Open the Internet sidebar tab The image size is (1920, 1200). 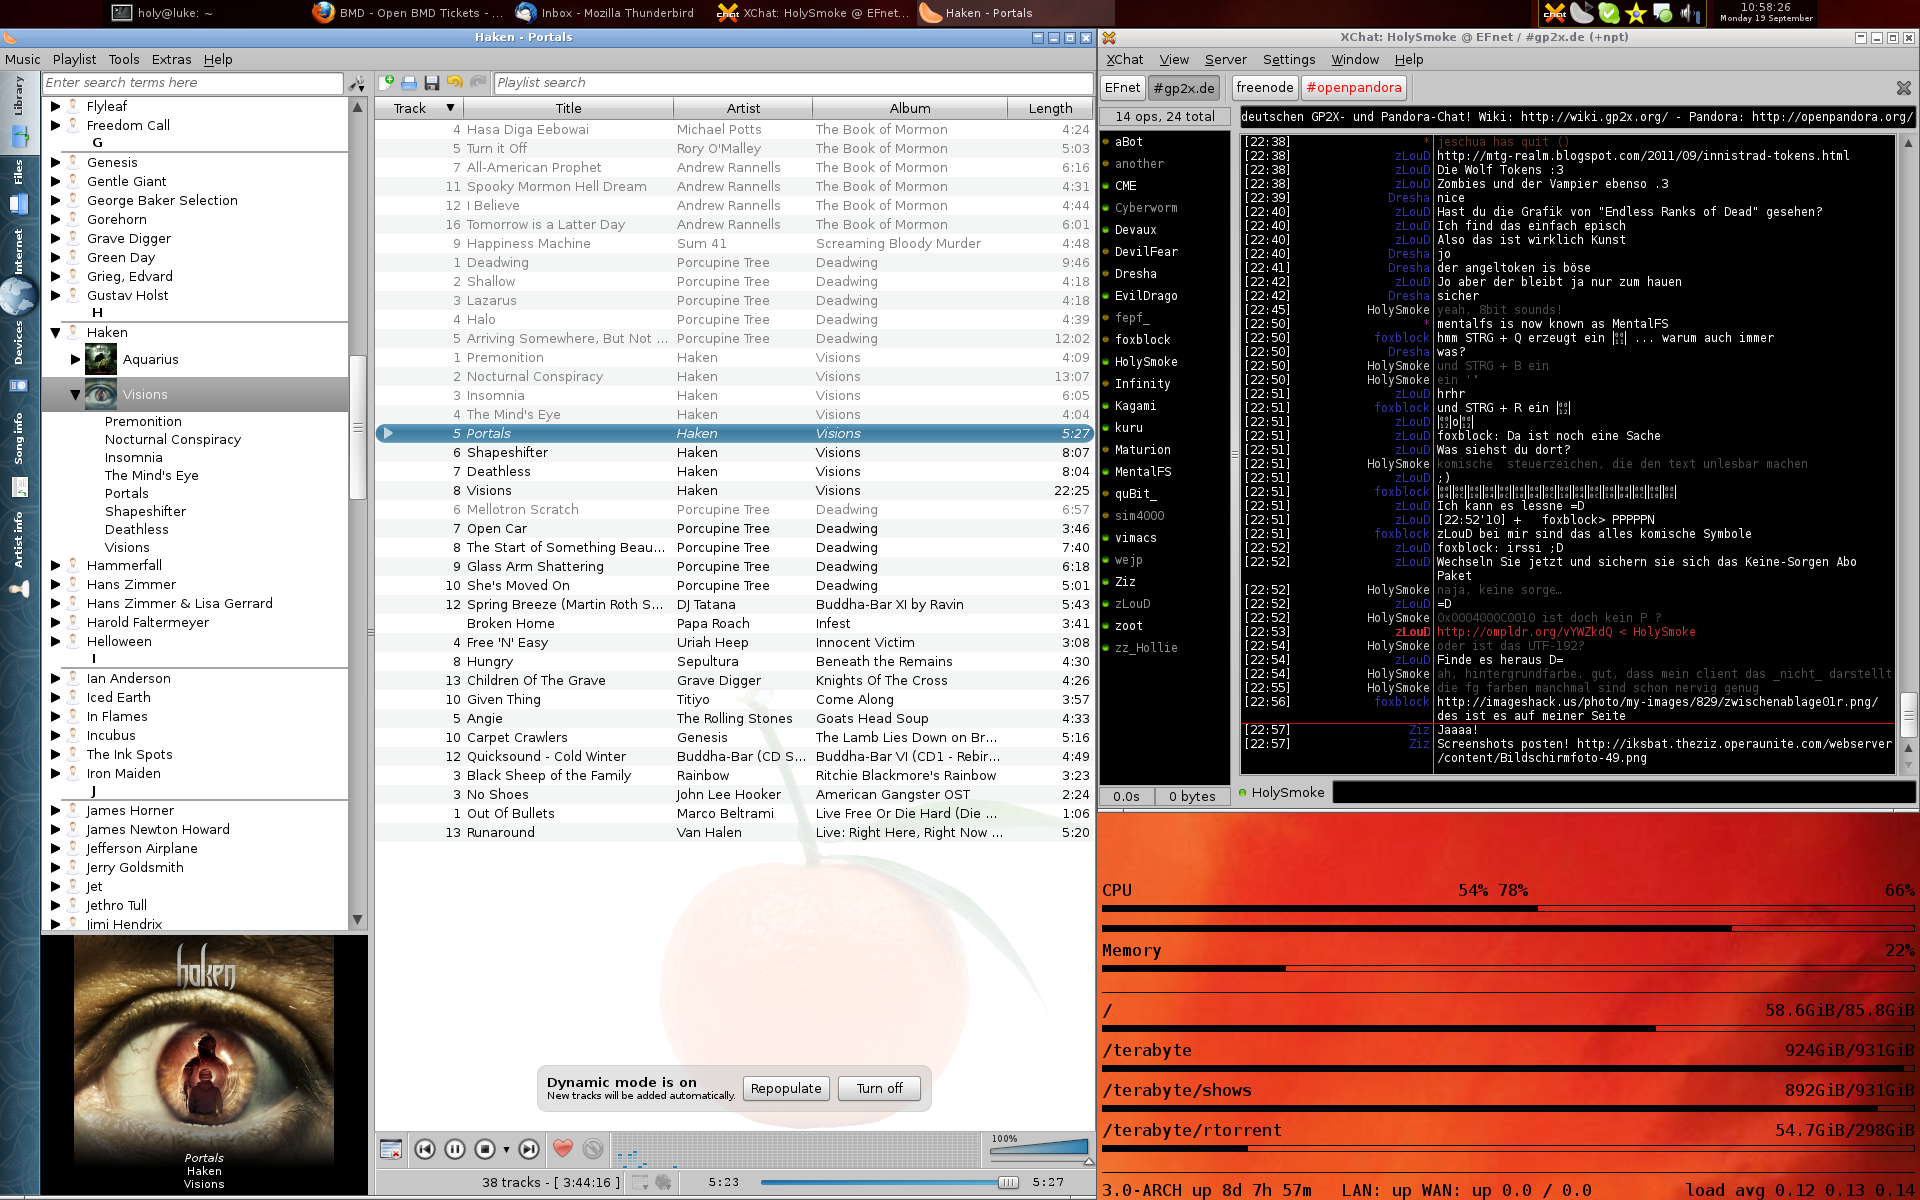[x=19, y=270]
